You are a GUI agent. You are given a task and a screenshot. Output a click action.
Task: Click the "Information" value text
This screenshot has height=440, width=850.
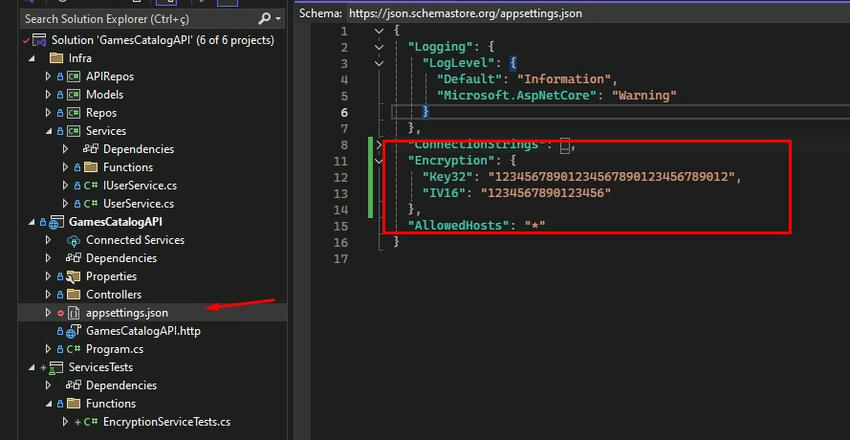(564, 80)
